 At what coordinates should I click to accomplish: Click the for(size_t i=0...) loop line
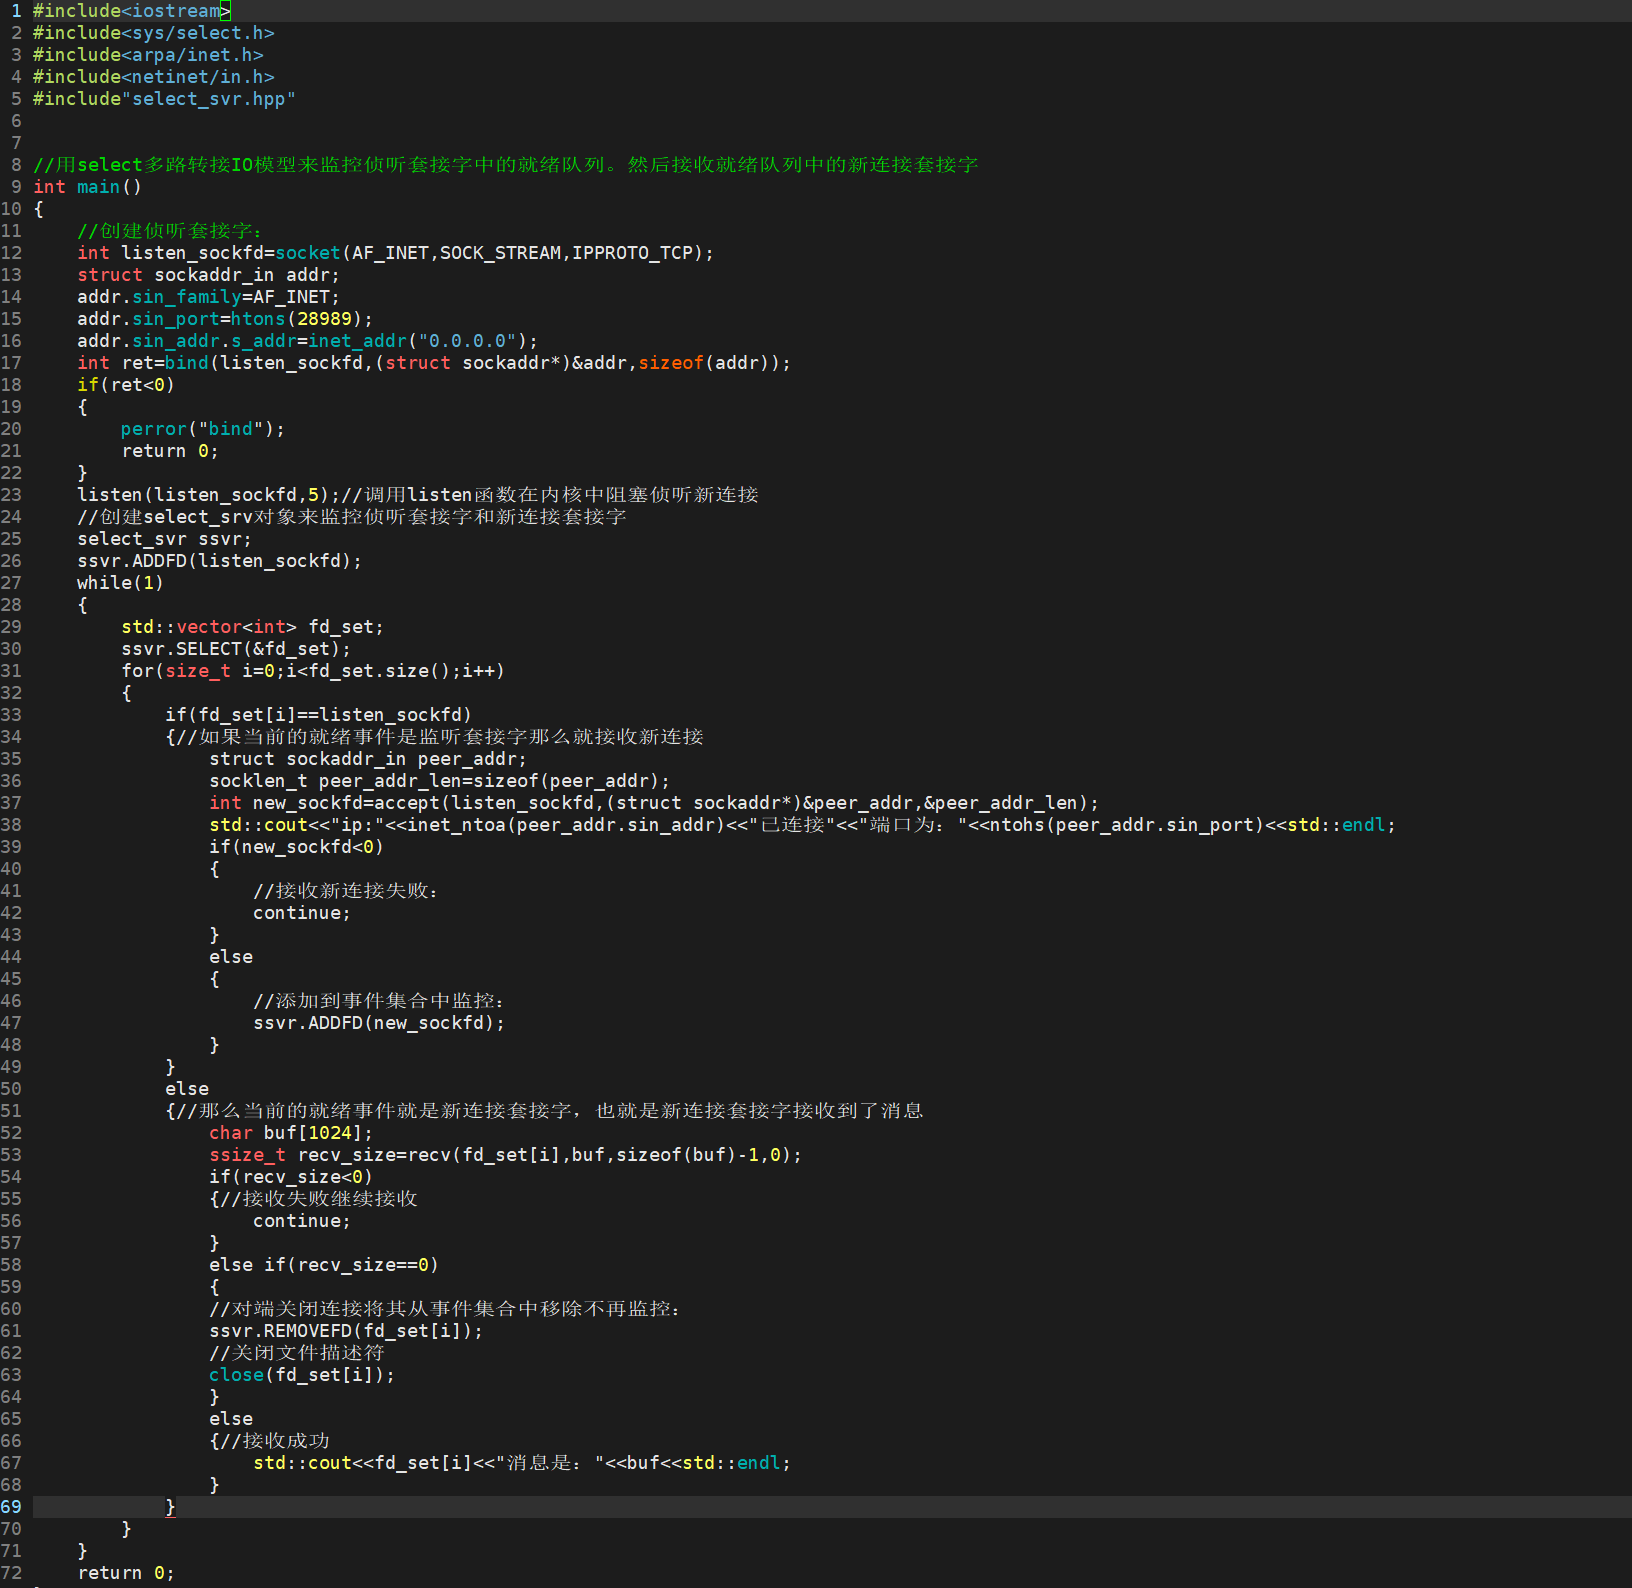(313, 671)
